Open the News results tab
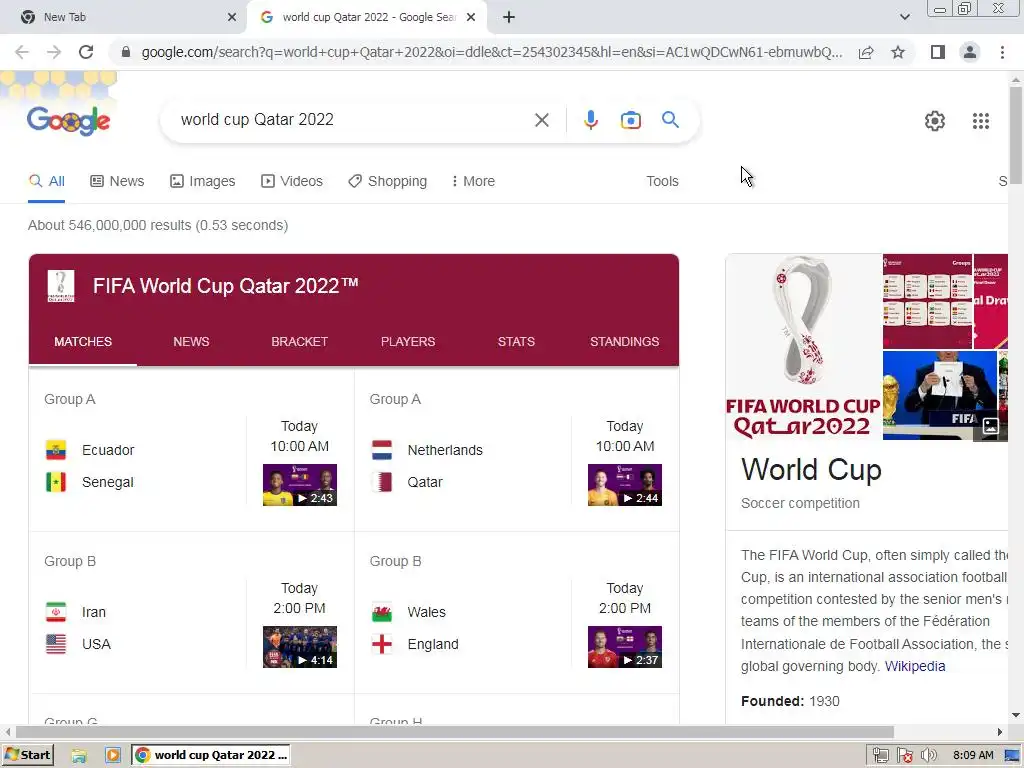Screen dimensions: 1024x768 117,181
